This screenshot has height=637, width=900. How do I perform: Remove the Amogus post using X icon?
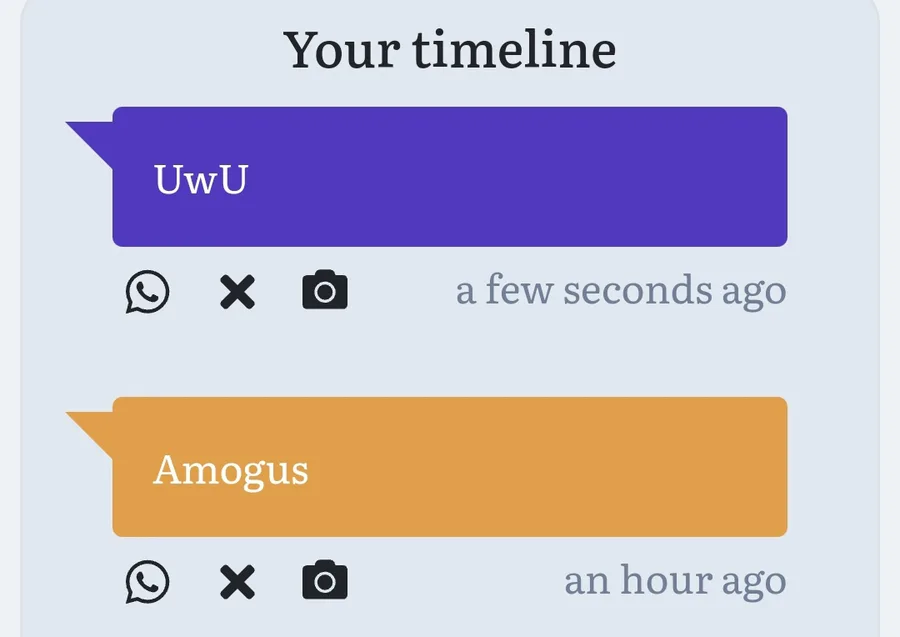(x=237, y=582)
